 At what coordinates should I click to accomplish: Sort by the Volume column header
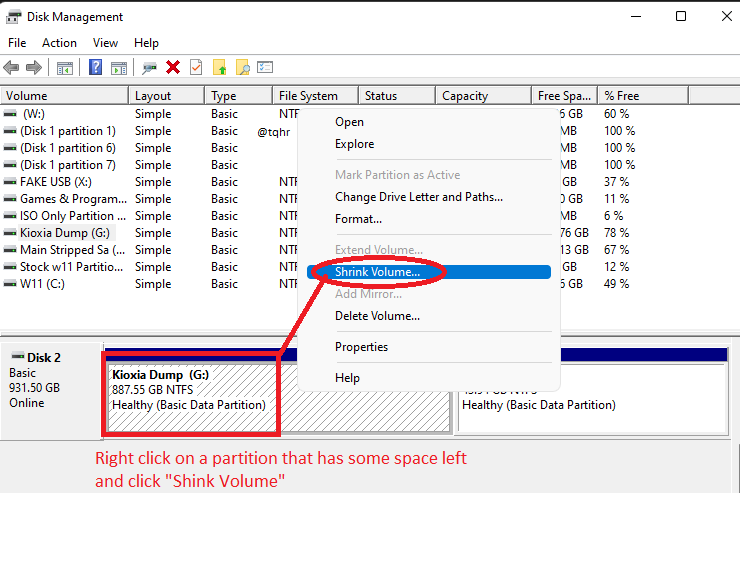tap(65, 96)
